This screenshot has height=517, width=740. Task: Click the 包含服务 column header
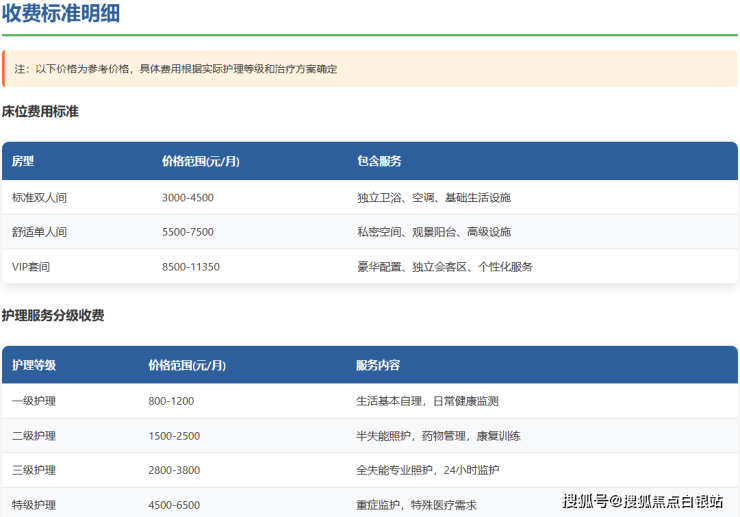pyautogui.click(x=379, y=161)
